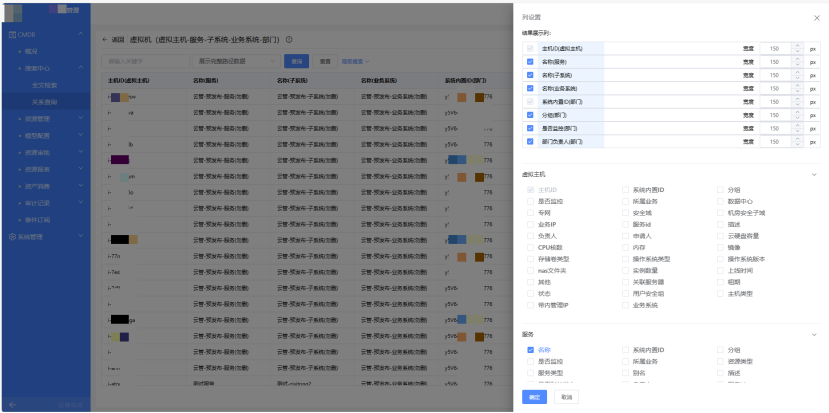Decrease width for 名称(子系统) using down arrow
Viewport: 829px width, 413px height.
click(798, 78)
